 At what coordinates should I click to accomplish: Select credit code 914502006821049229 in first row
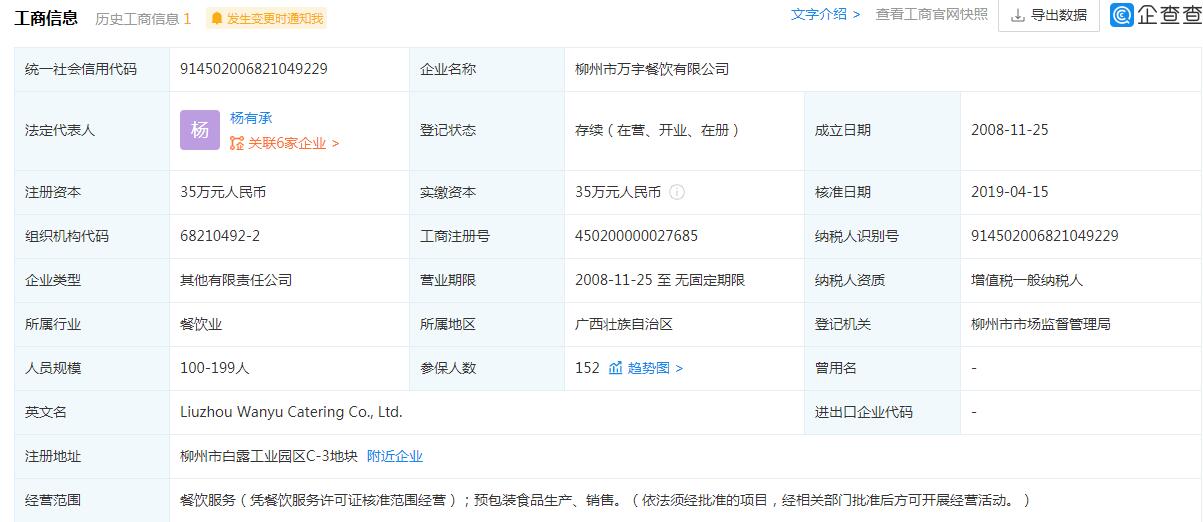pos(254,69)
